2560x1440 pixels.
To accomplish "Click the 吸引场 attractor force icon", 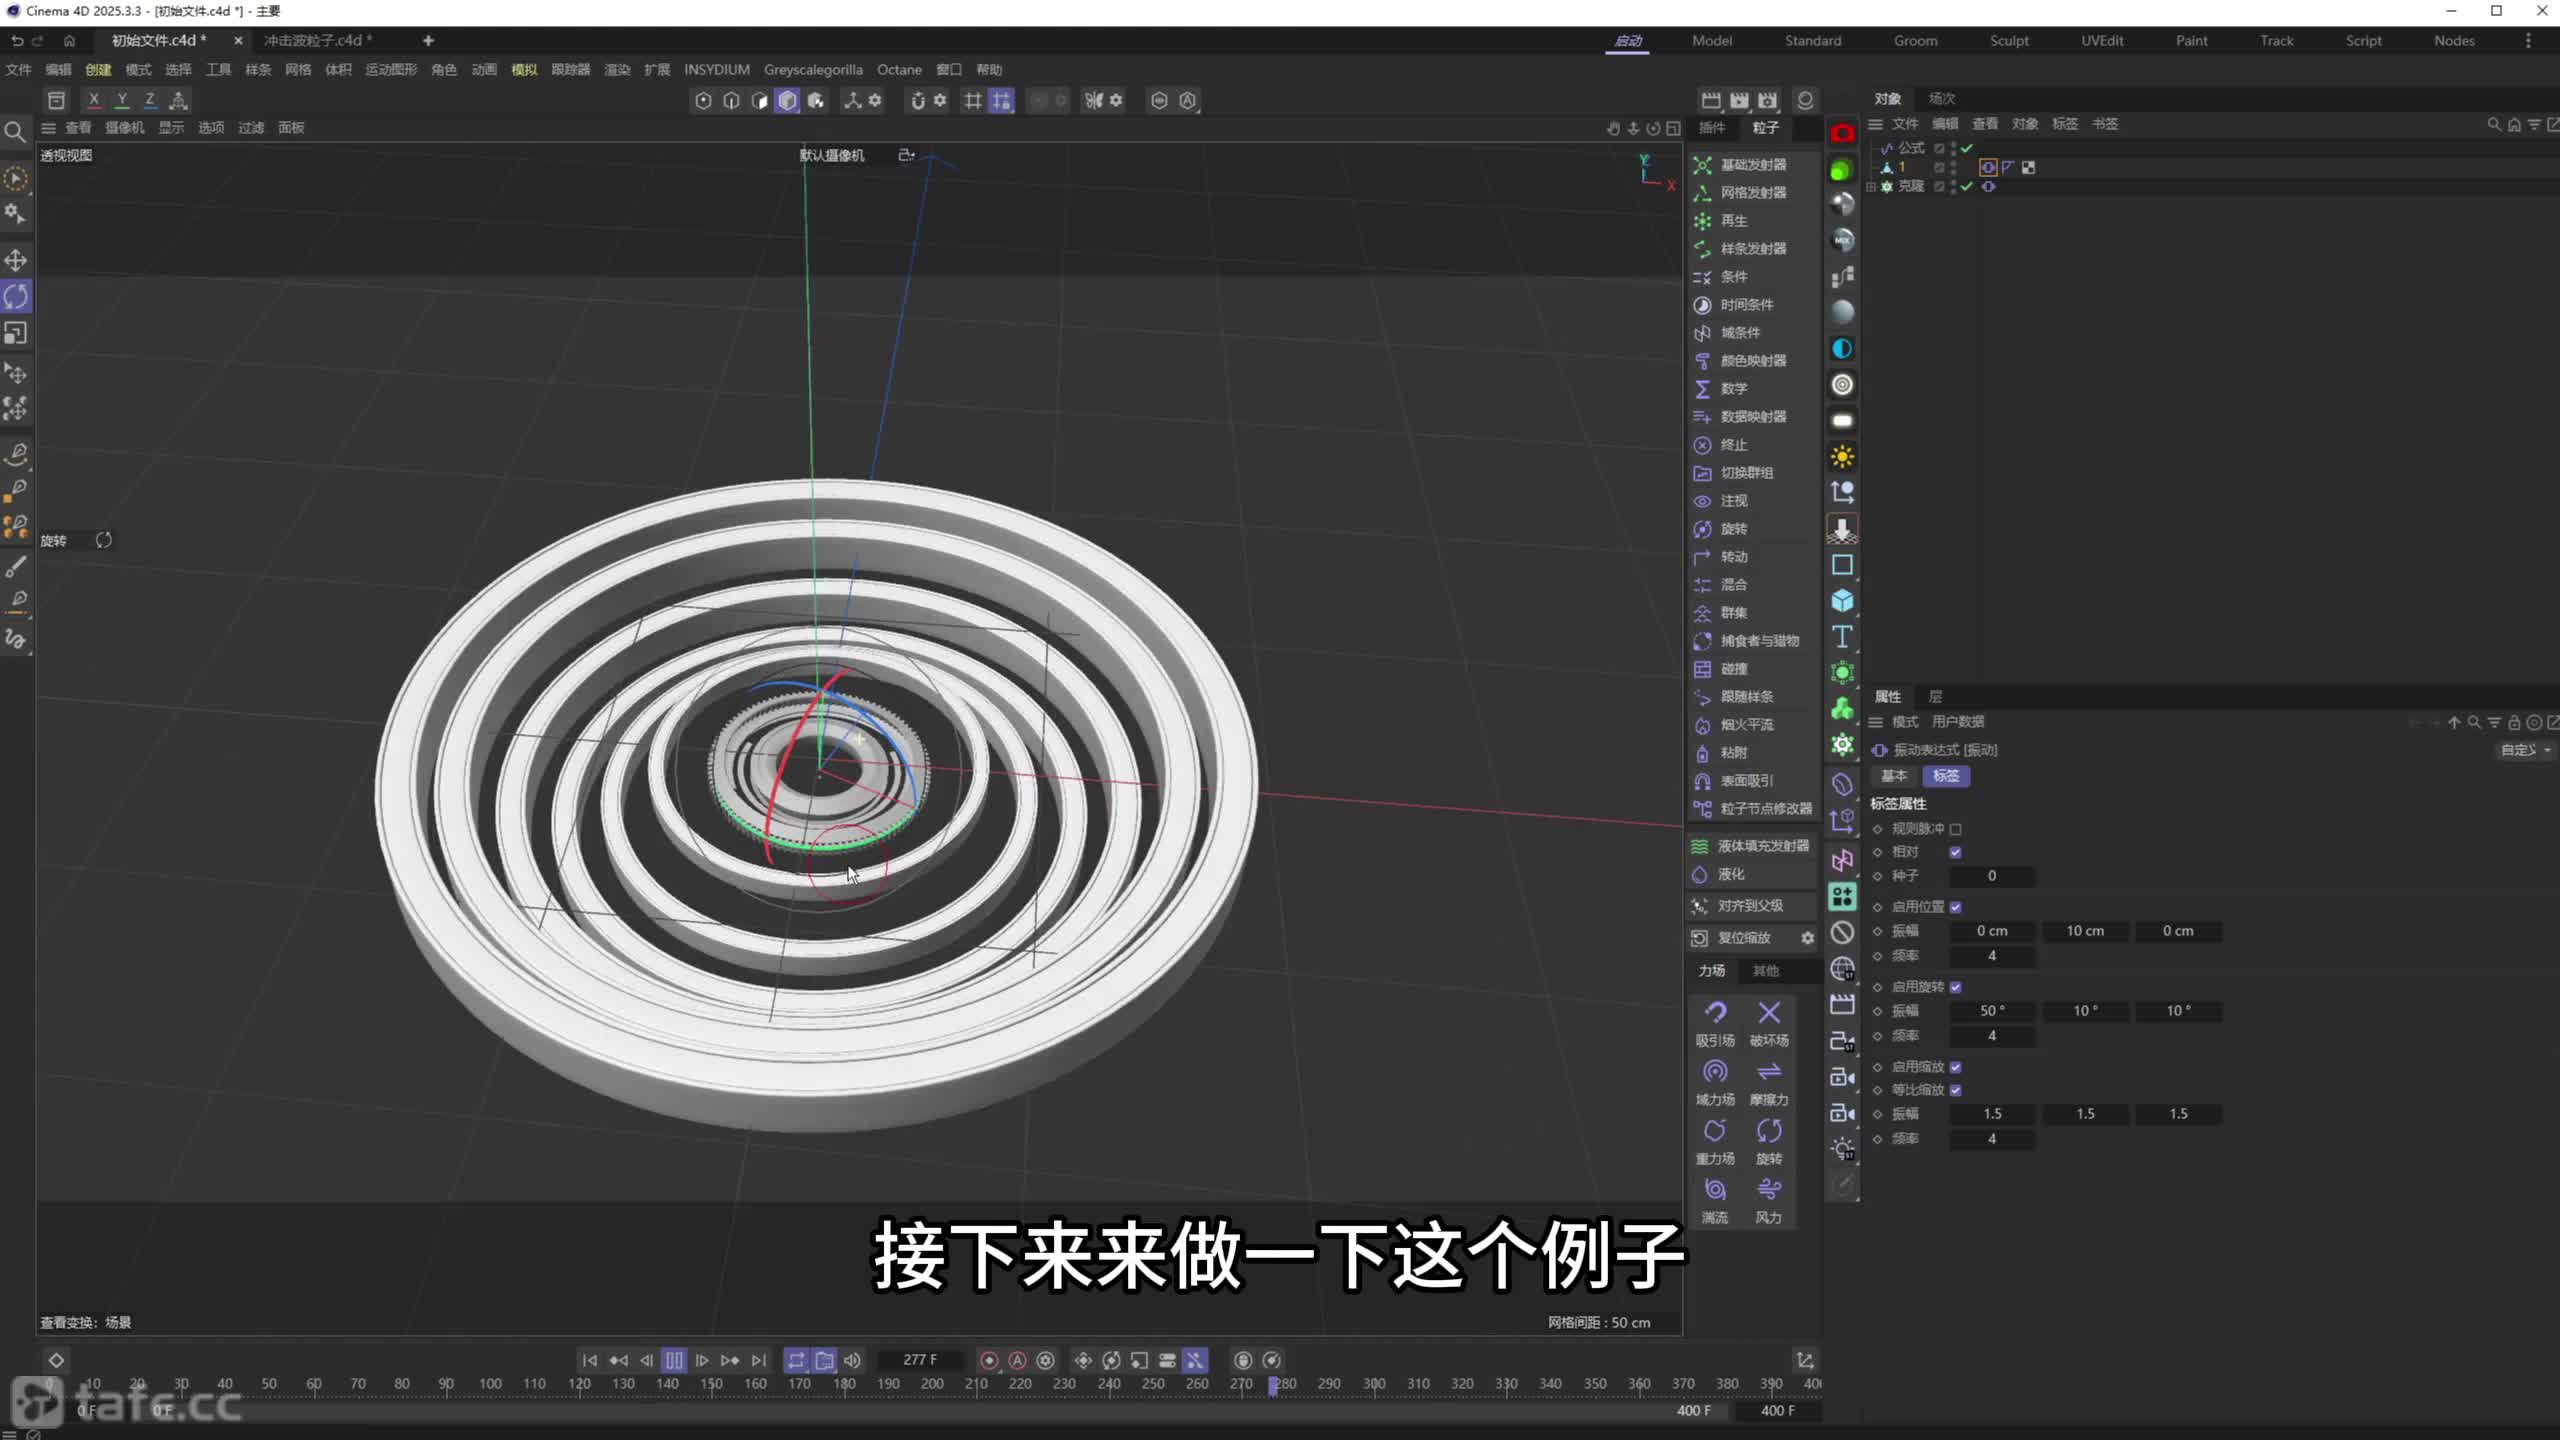I will pos(1715,1013).
